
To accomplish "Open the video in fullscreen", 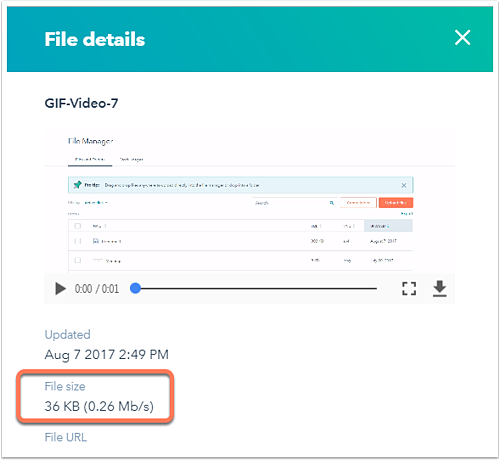I will (409, 289).
